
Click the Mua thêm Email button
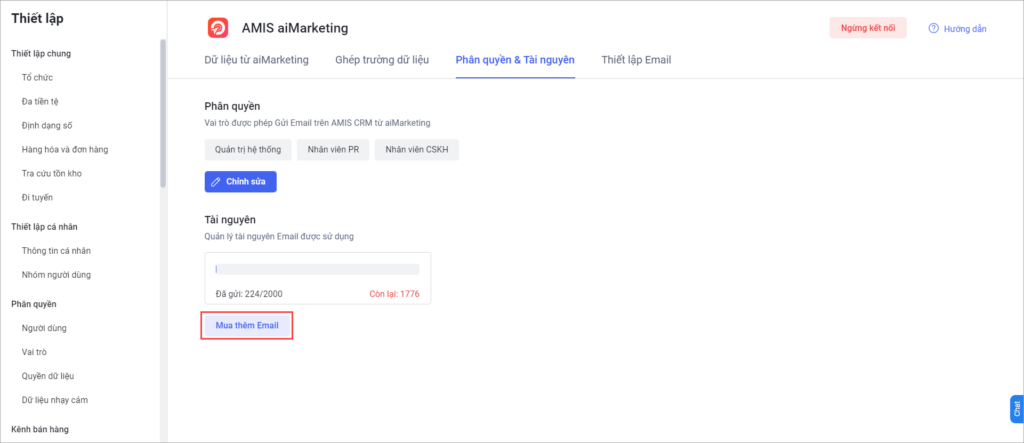click(x=247, y=325)
